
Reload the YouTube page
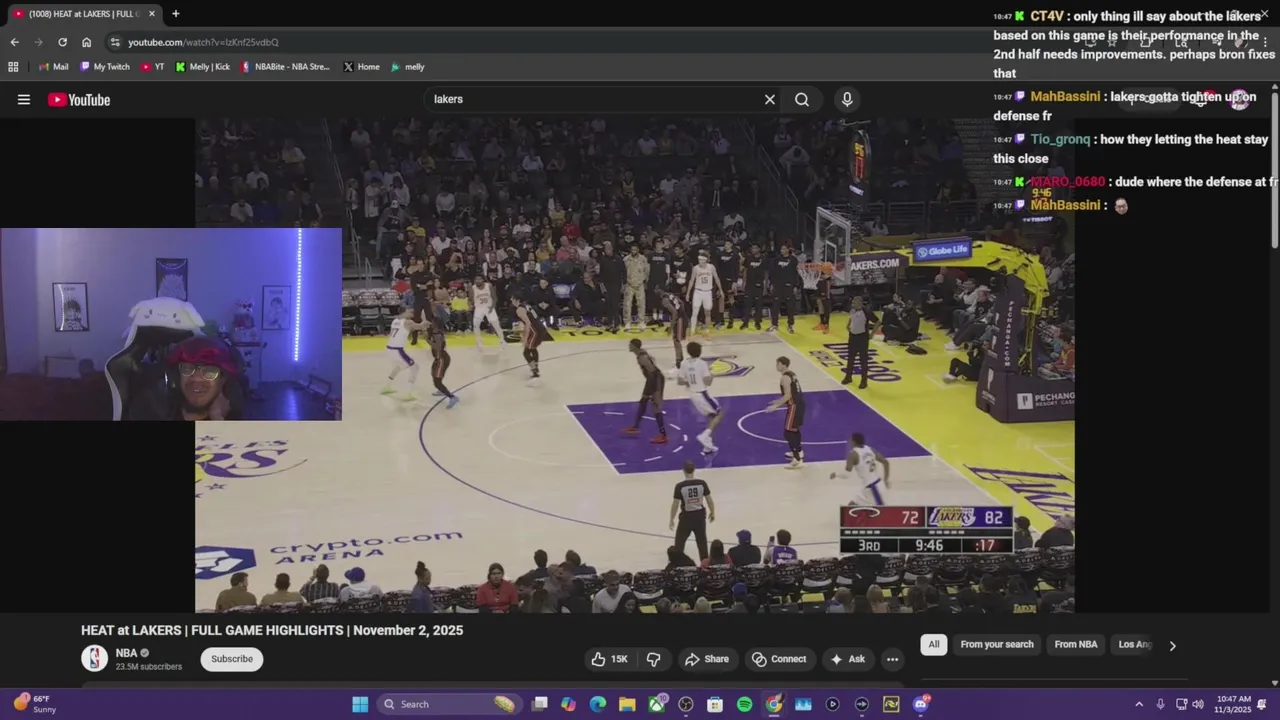pos(62,42)
